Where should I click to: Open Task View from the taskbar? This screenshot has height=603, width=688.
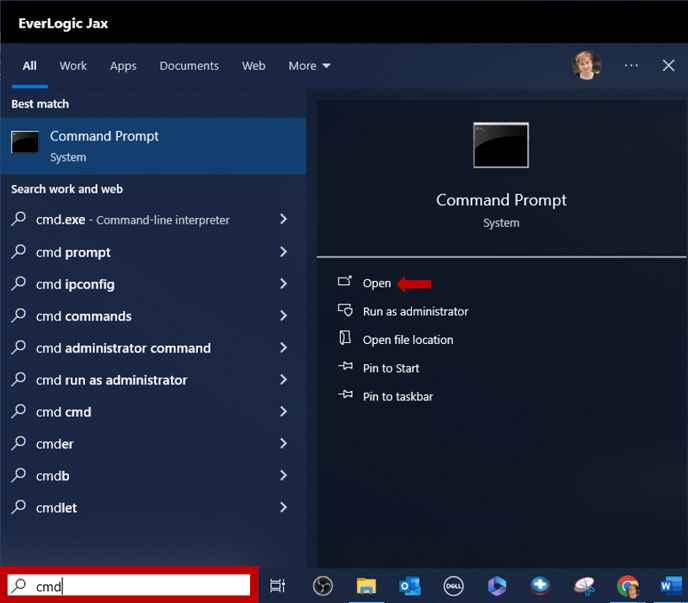[277, 585]
